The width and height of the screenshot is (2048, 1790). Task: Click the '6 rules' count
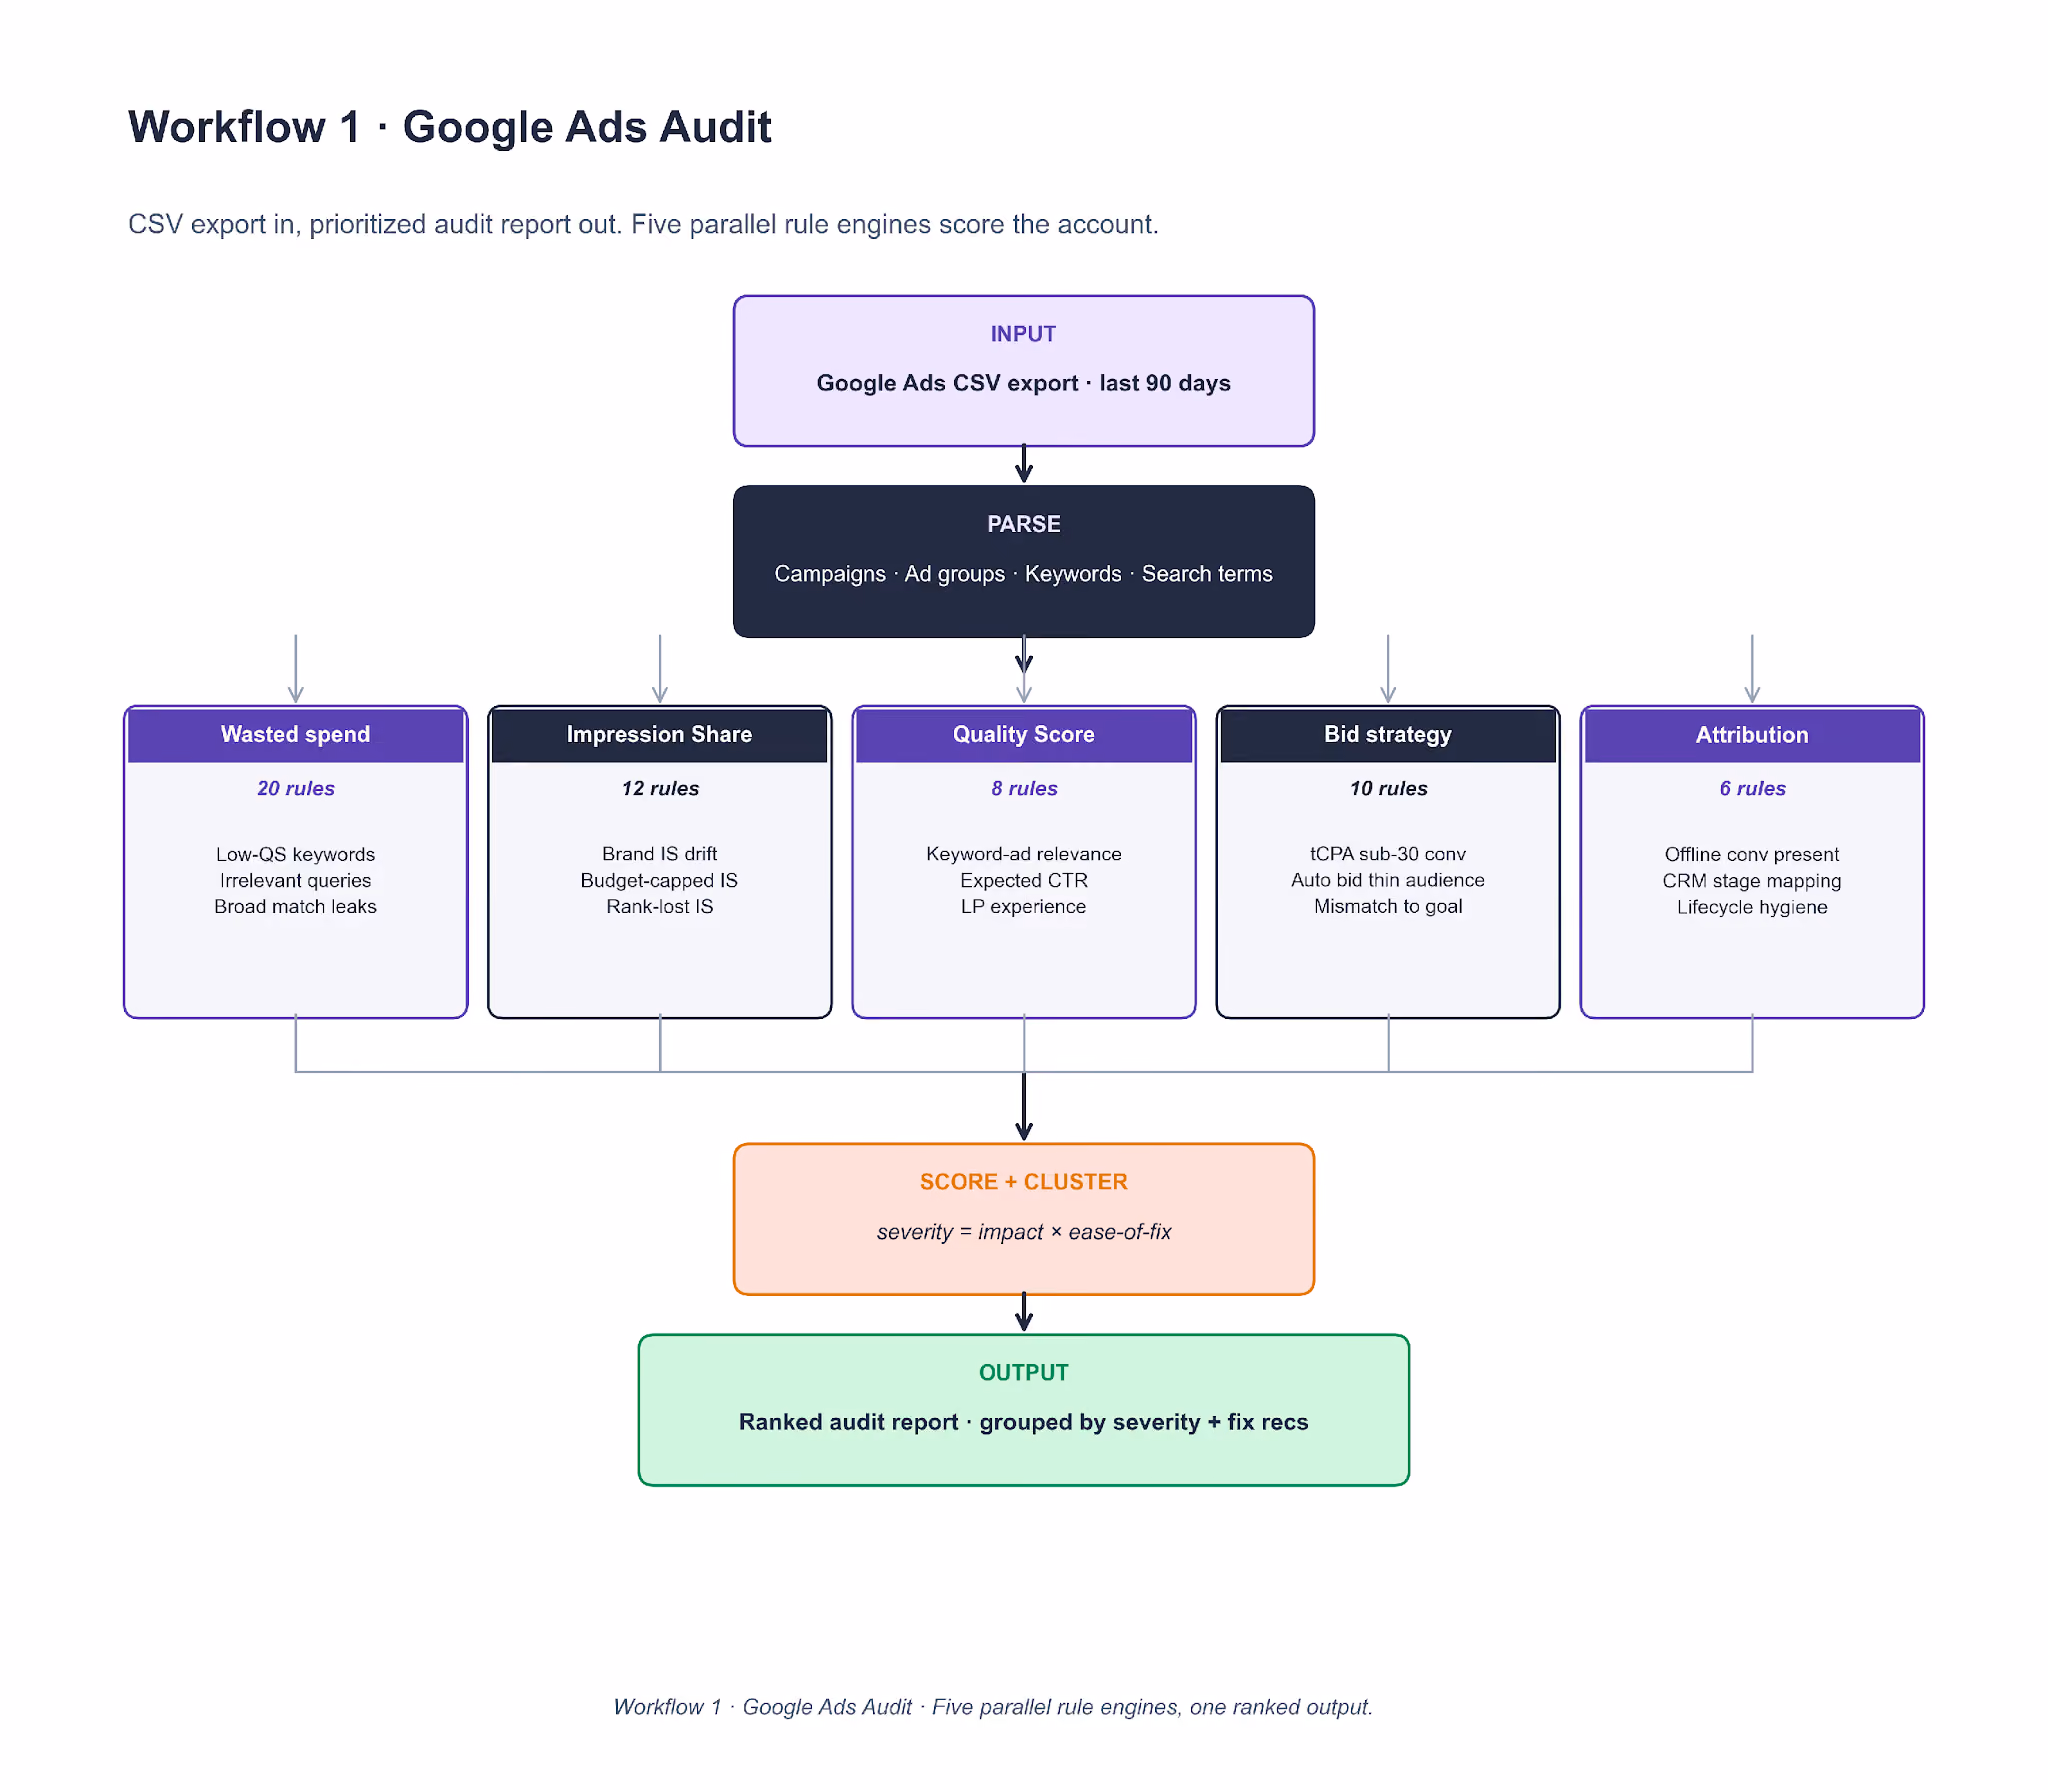(x=1752, y=788)
